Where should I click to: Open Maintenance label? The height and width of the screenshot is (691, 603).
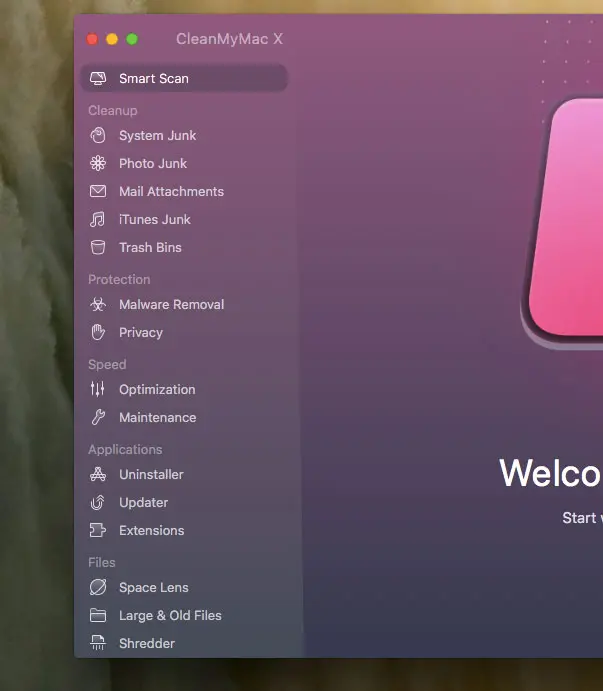[x=157, y=417]
